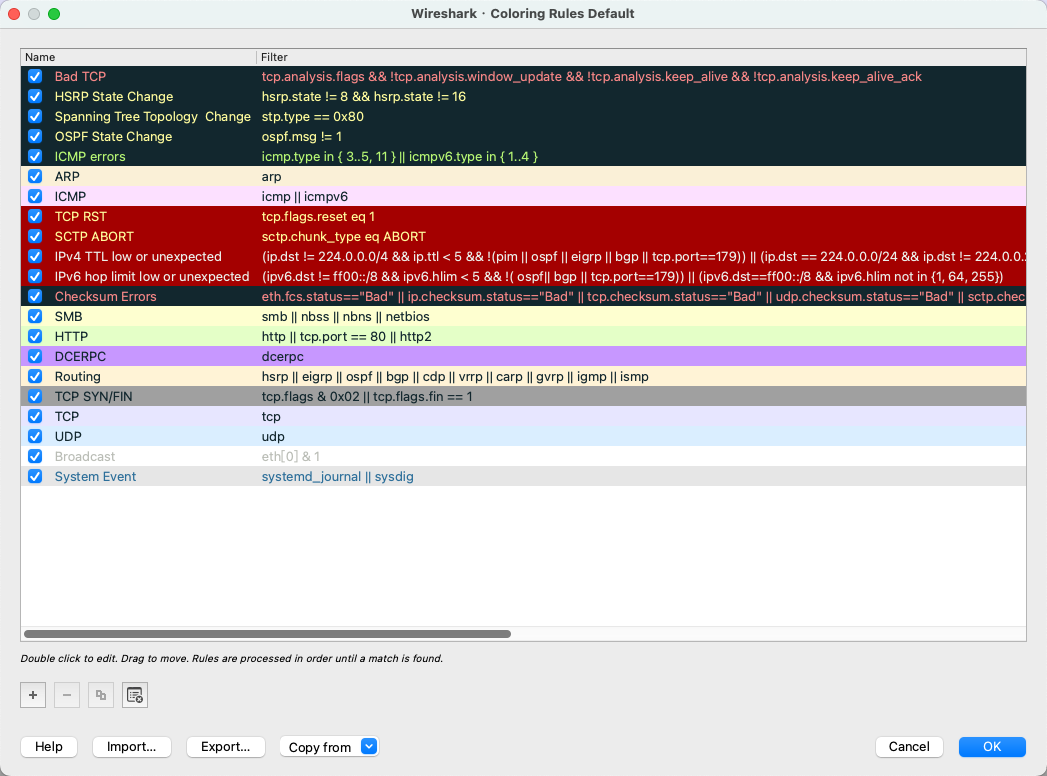Click the 'ospf.msg != 1' filter cell

pos(302,137)
